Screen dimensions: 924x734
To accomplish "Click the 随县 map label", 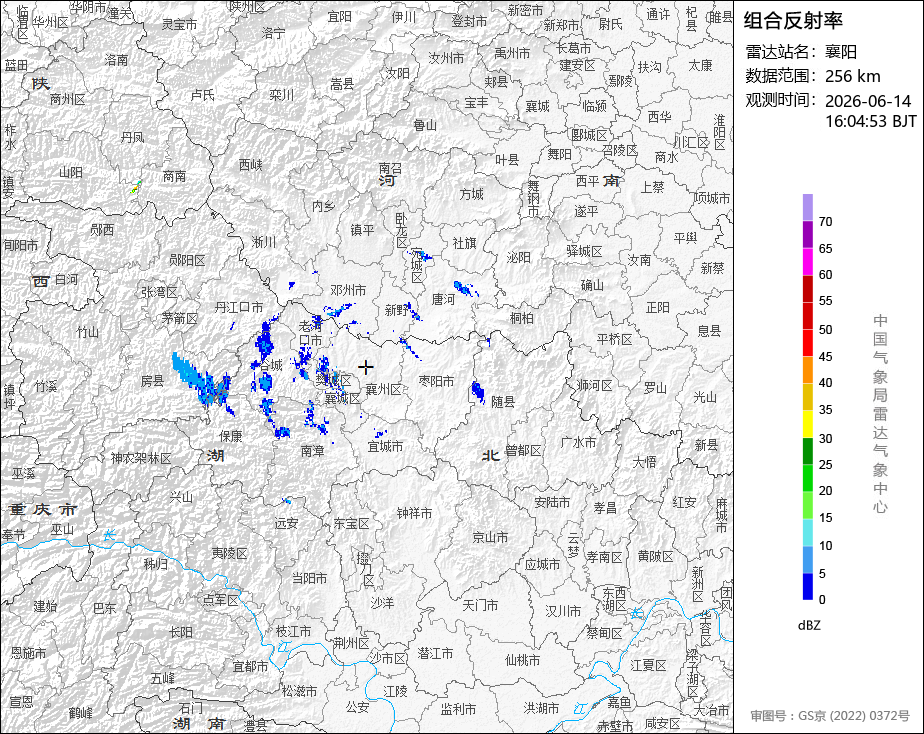I will [503, 402].
